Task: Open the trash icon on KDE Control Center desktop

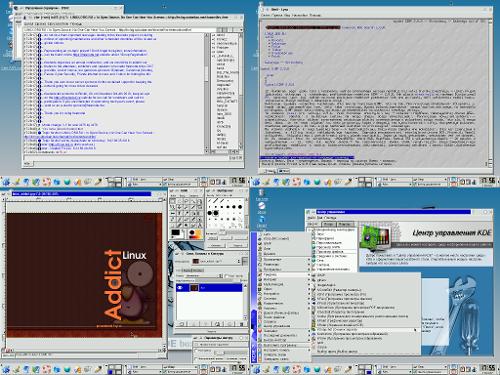Action: 261,192
